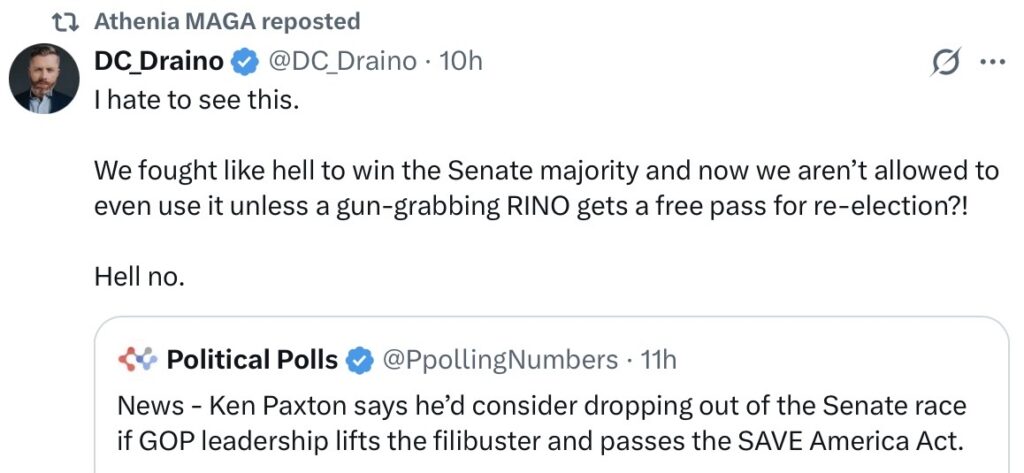Image resolution: width=1024 pixels, height=473 pixels.
Task: Click Political Polls' verified badge
Action: click(359, 360)
